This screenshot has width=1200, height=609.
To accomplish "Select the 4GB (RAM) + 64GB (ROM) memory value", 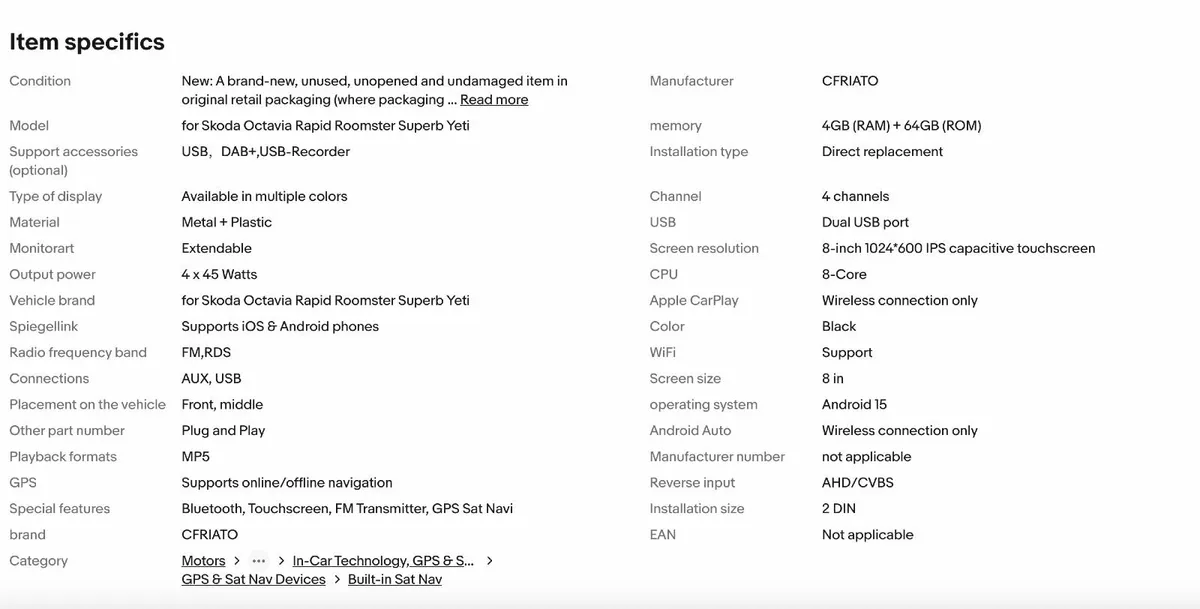I will (x=901, y=126).
